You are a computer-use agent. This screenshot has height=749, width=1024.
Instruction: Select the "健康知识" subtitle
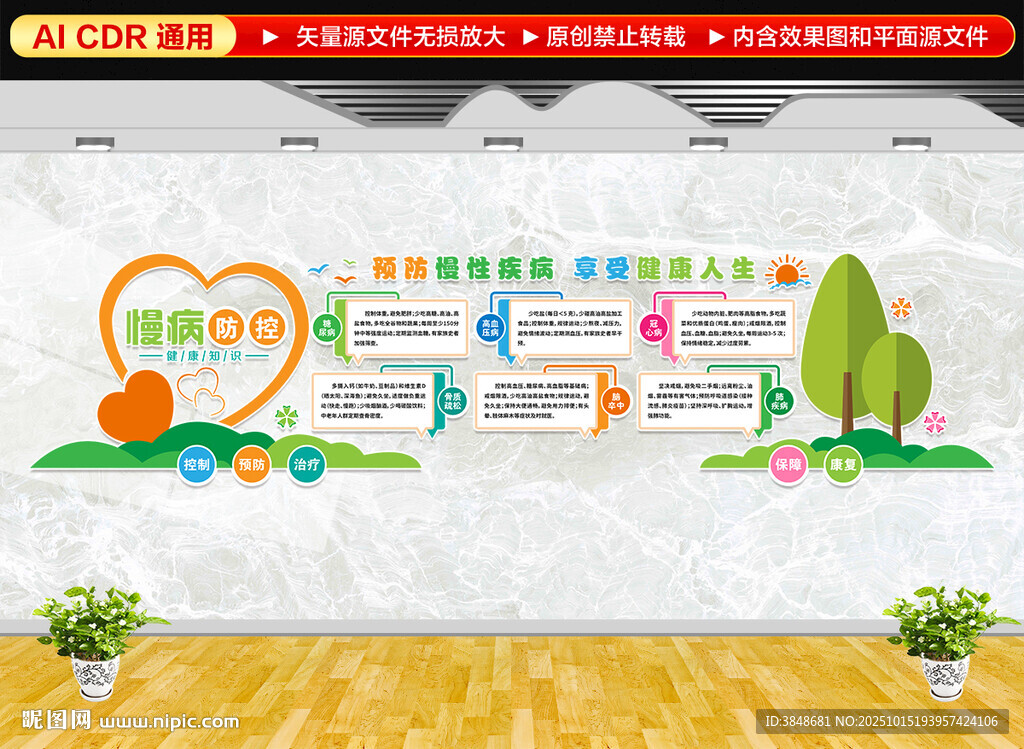(204, 356)
